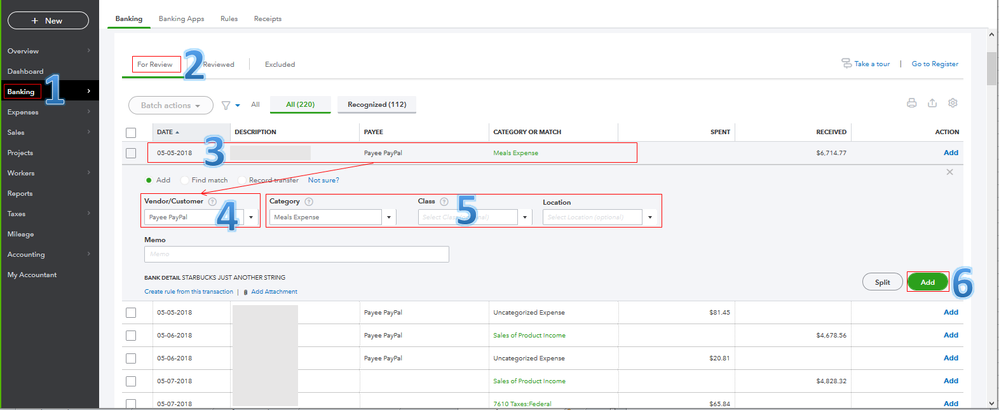
Task: Click the Split button
Action: tap(882, 282)
